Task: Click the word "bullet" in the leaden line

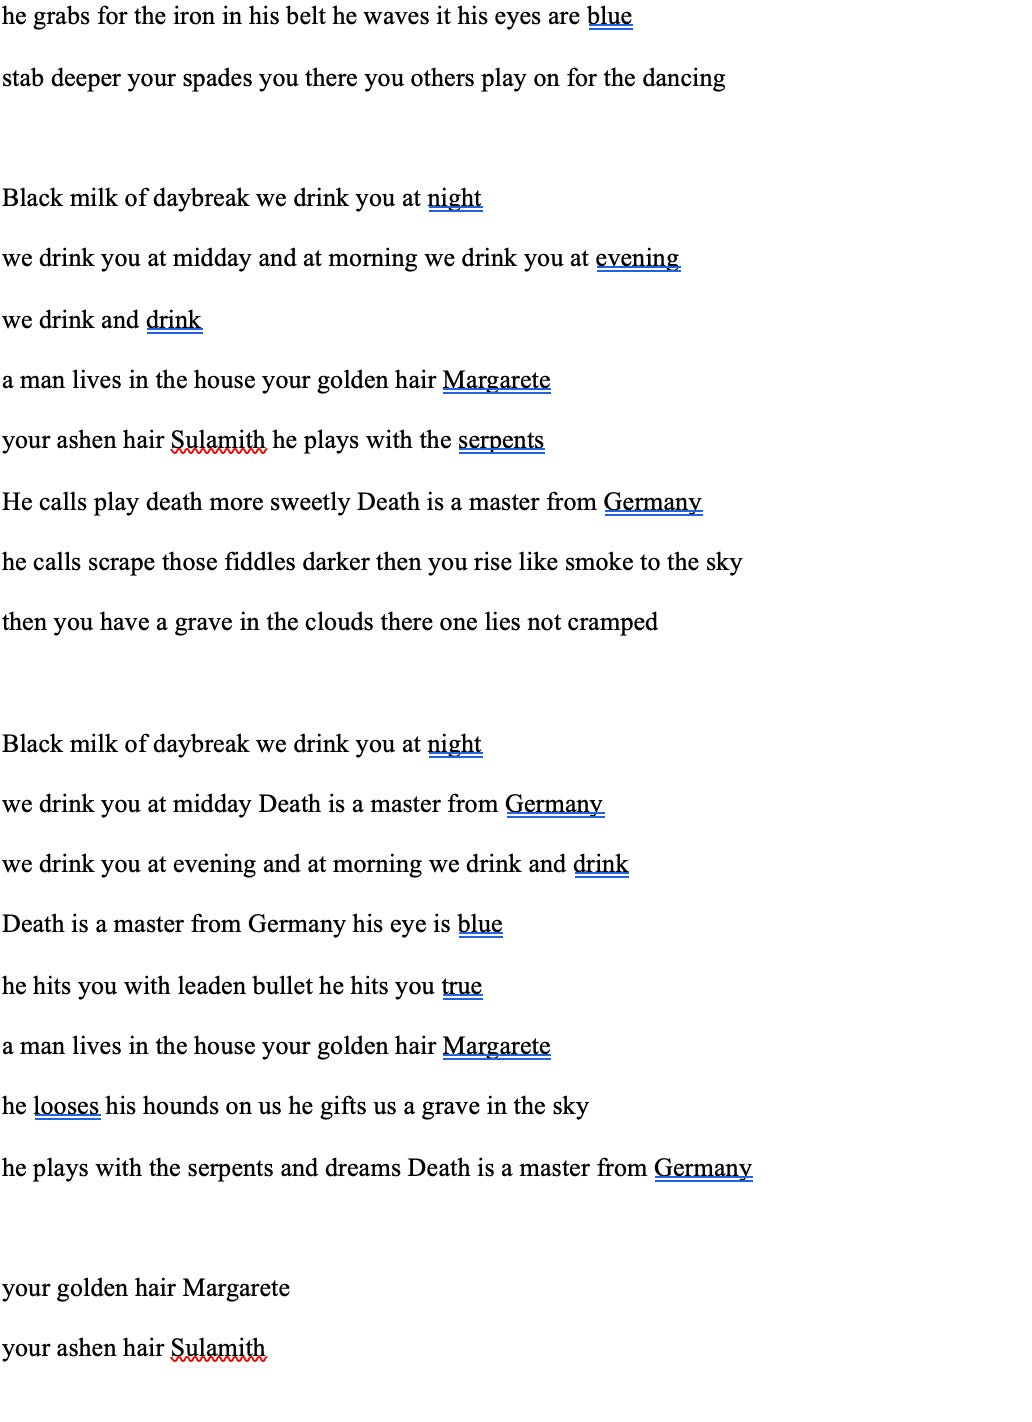Action: click(x=281, y=987)
